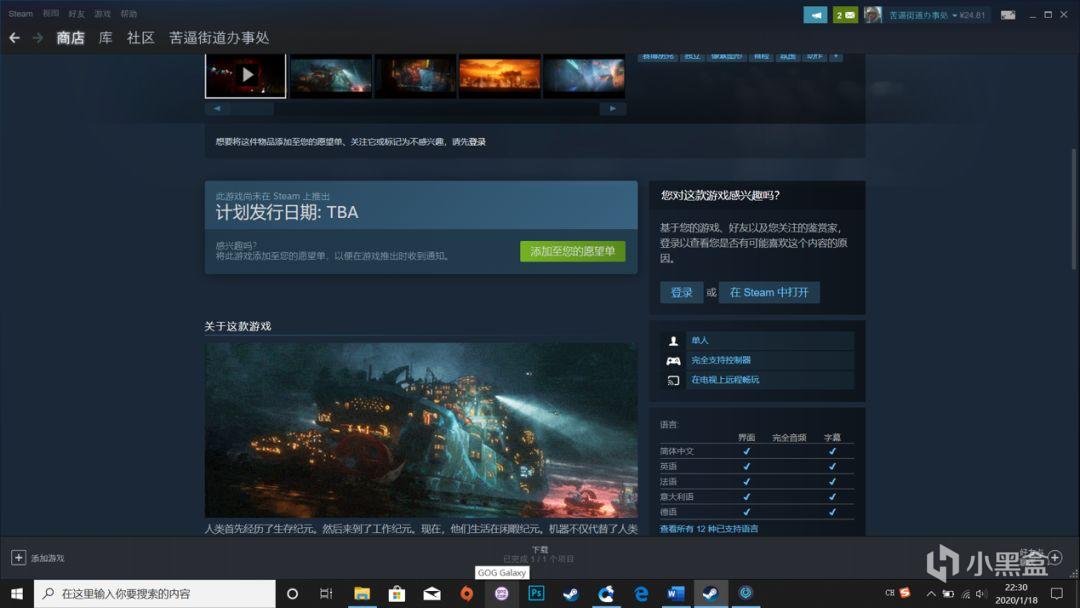Open Photoshop from the taskbar
The image size is (1080, 608).
(x=536, y=594)
